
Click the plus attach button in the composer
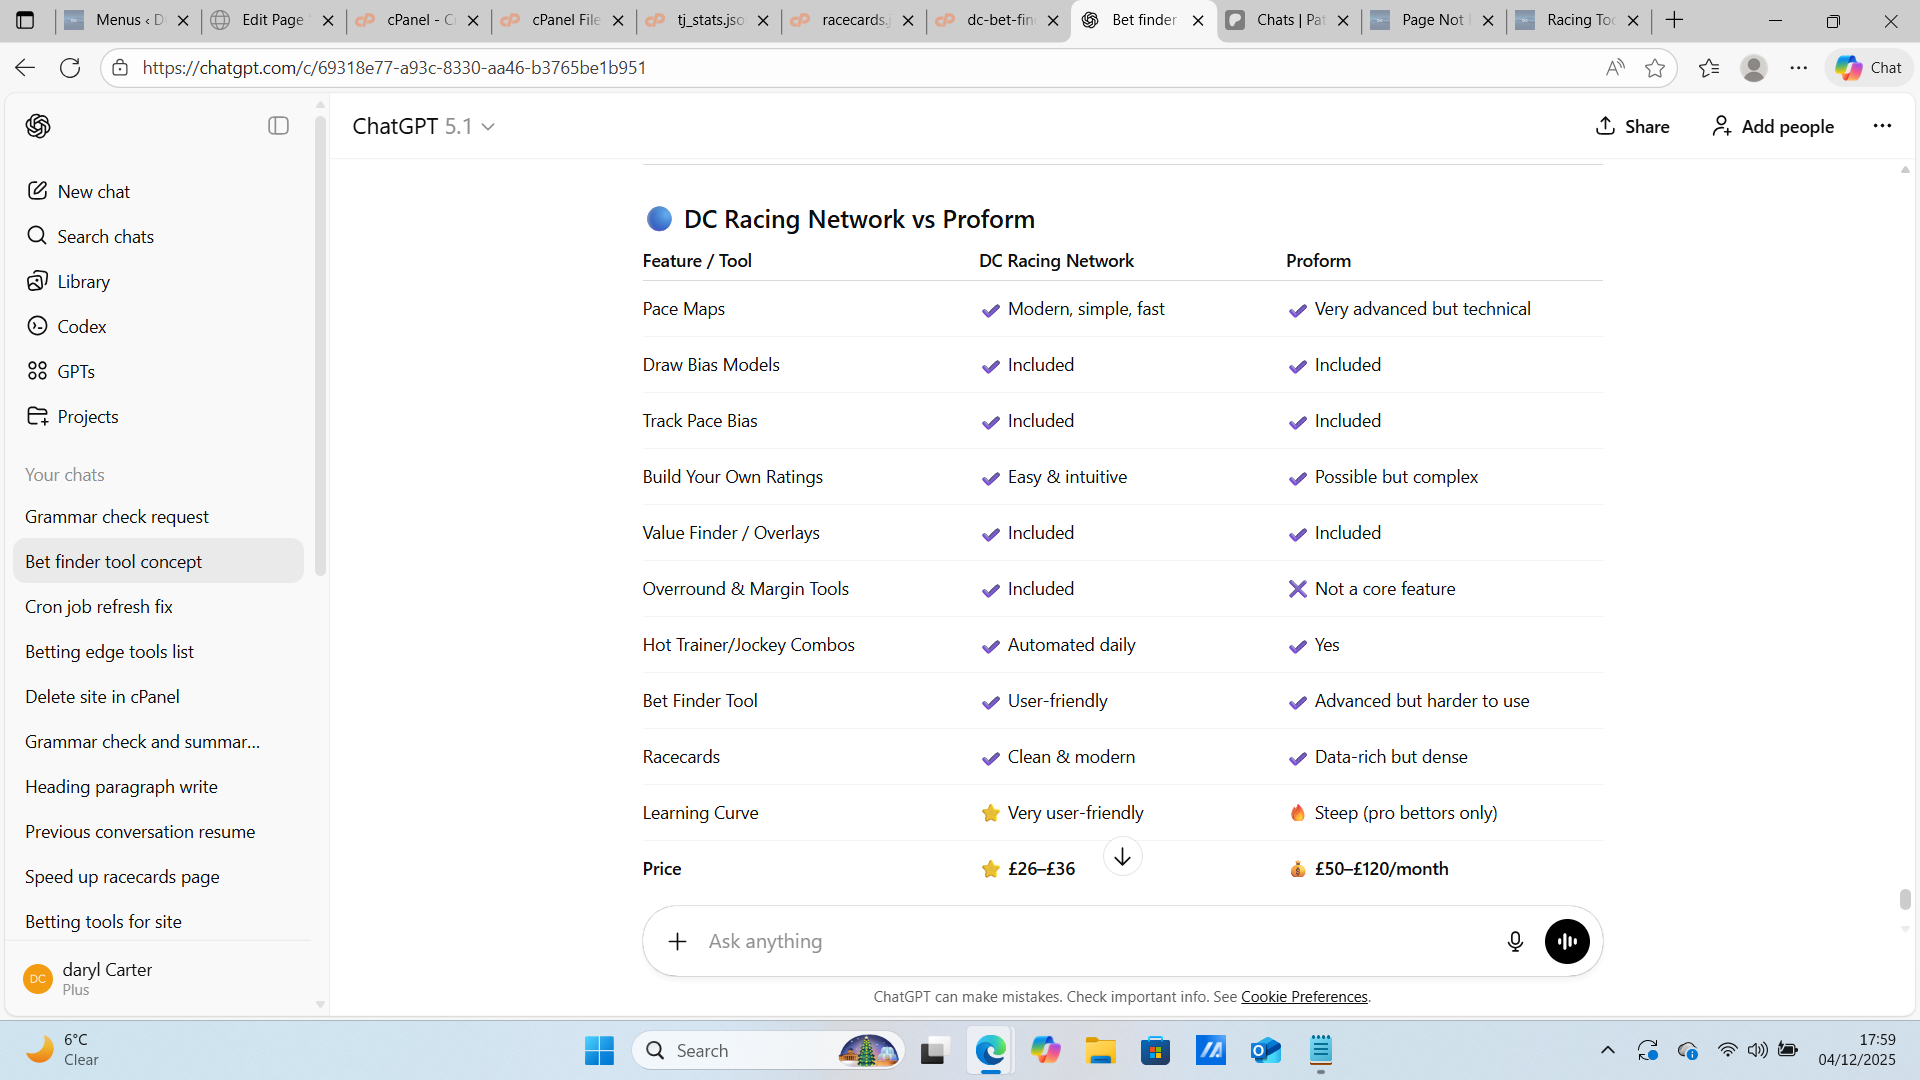tap(677, 941)
